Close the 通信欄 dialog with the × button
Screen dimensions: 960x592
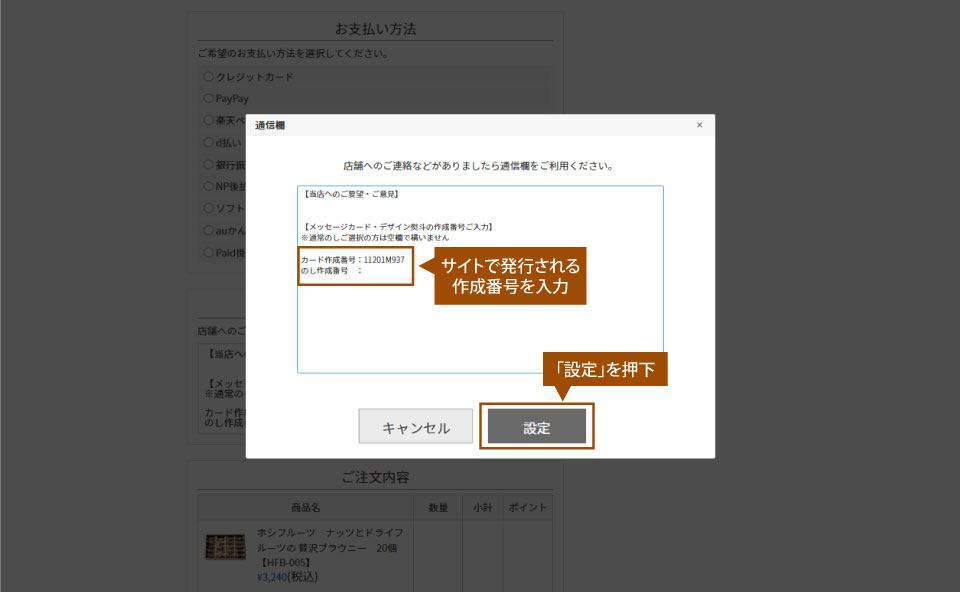(x=699, y=124)
